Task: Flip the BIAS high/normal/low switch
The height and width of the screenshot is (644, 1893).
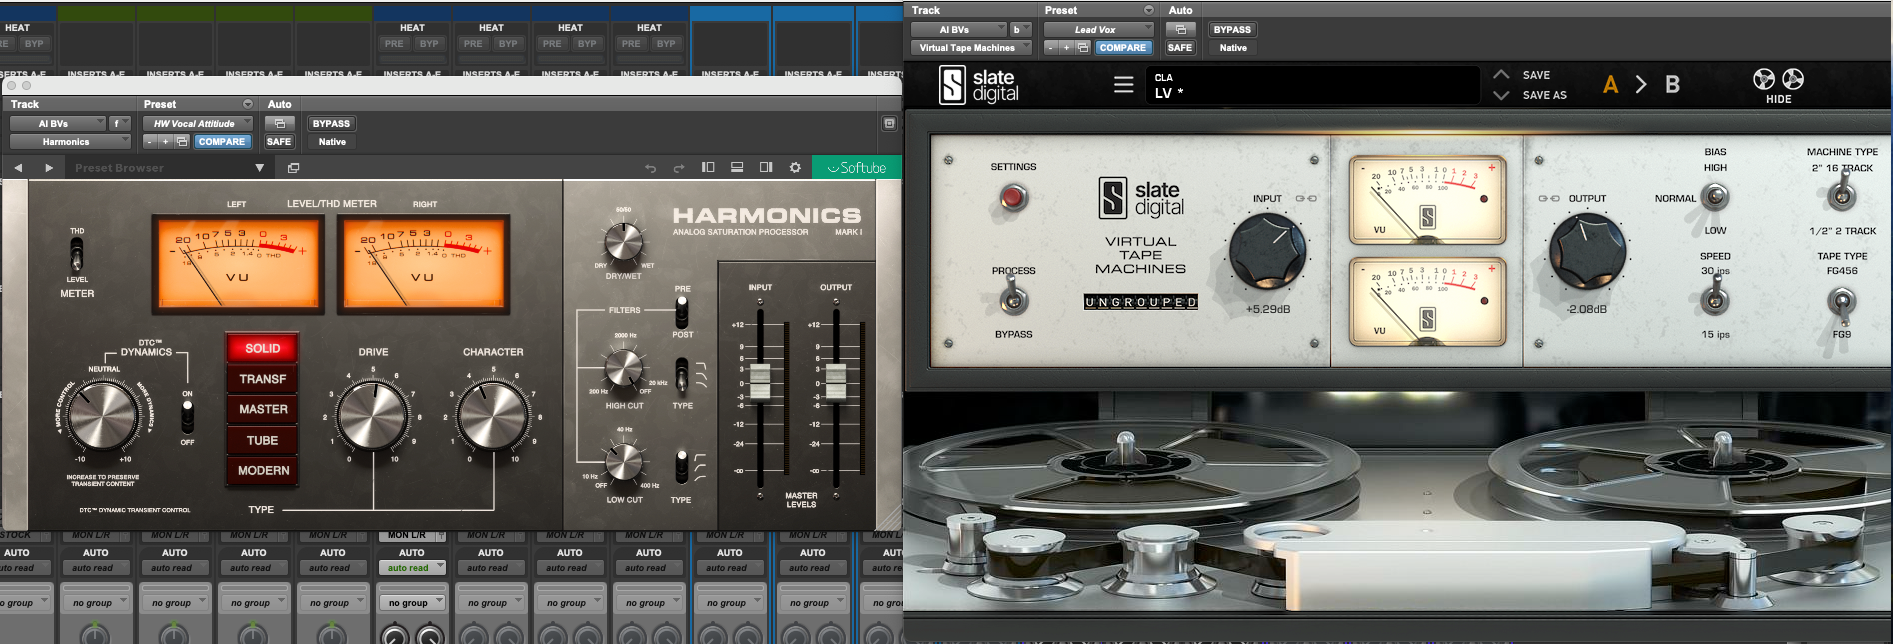Action: pos(1716,197)
